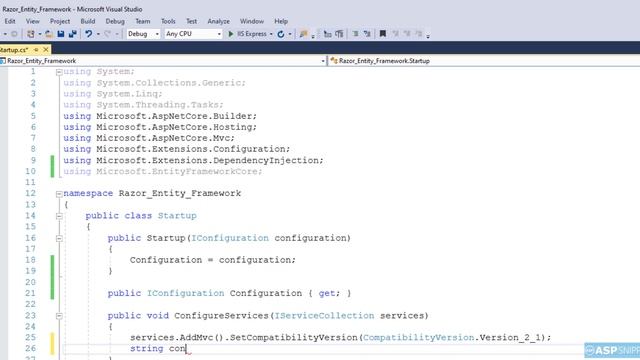
Task: Click the Navigate Forward toolbar icon
Action: (14, 34)
